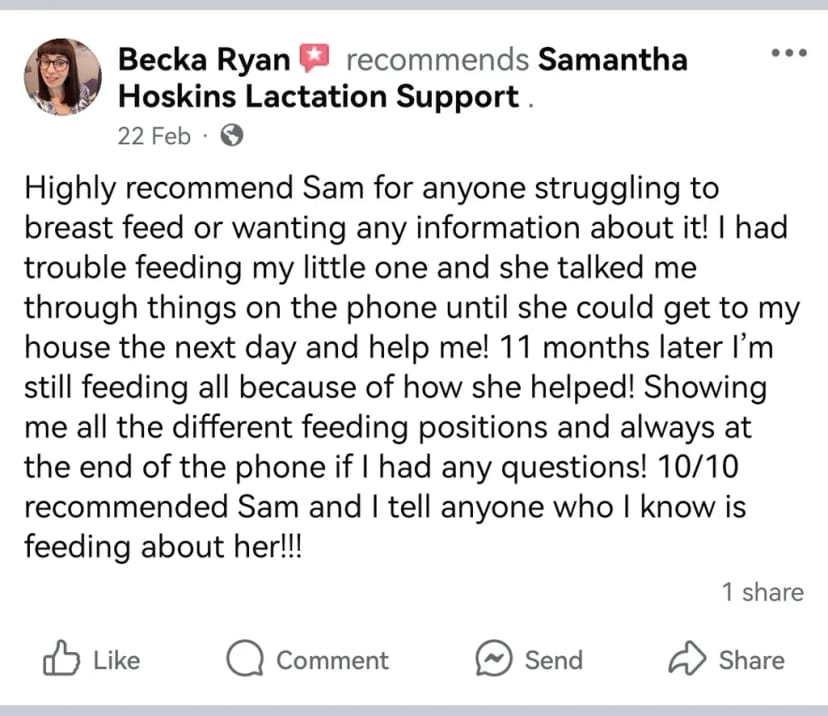Click the word recommends in header
The image size is (828, 716).
coord(438,59)
